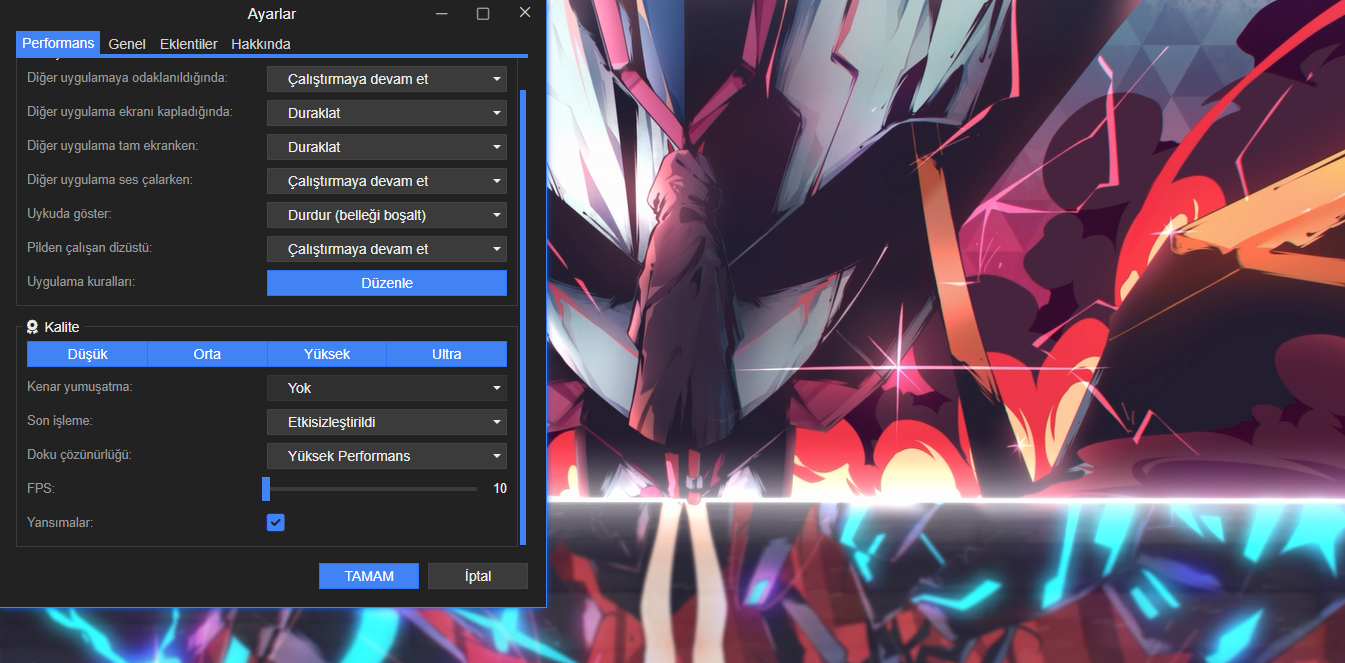Image resolution: width=1345 pixels, height=663 pixels.
Task: Open the Genel tab
Action: 127,44
